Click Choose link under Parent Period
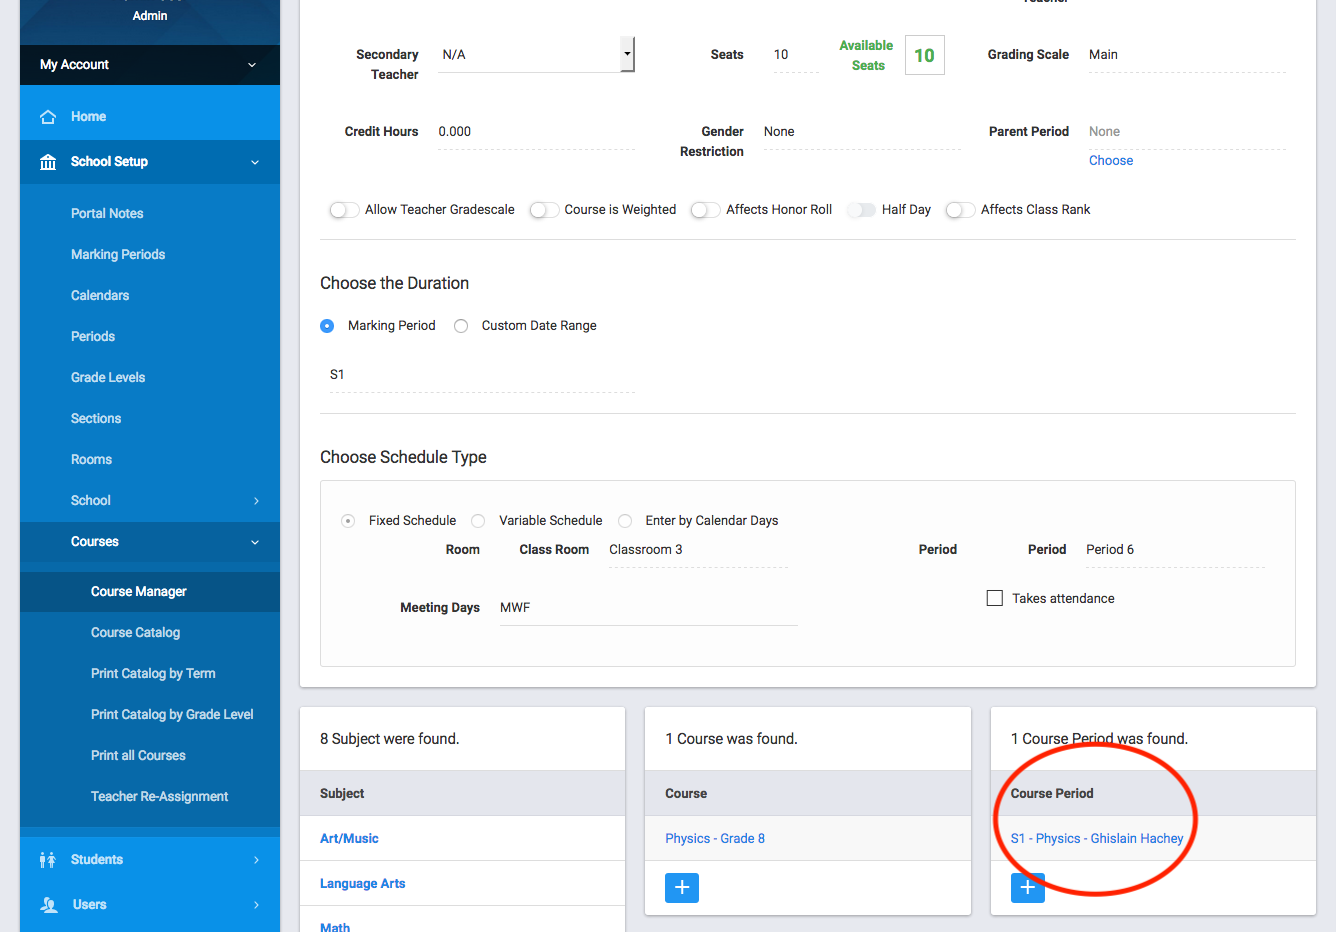This screenshot has height=932, width=1336. click(1111, 161)
